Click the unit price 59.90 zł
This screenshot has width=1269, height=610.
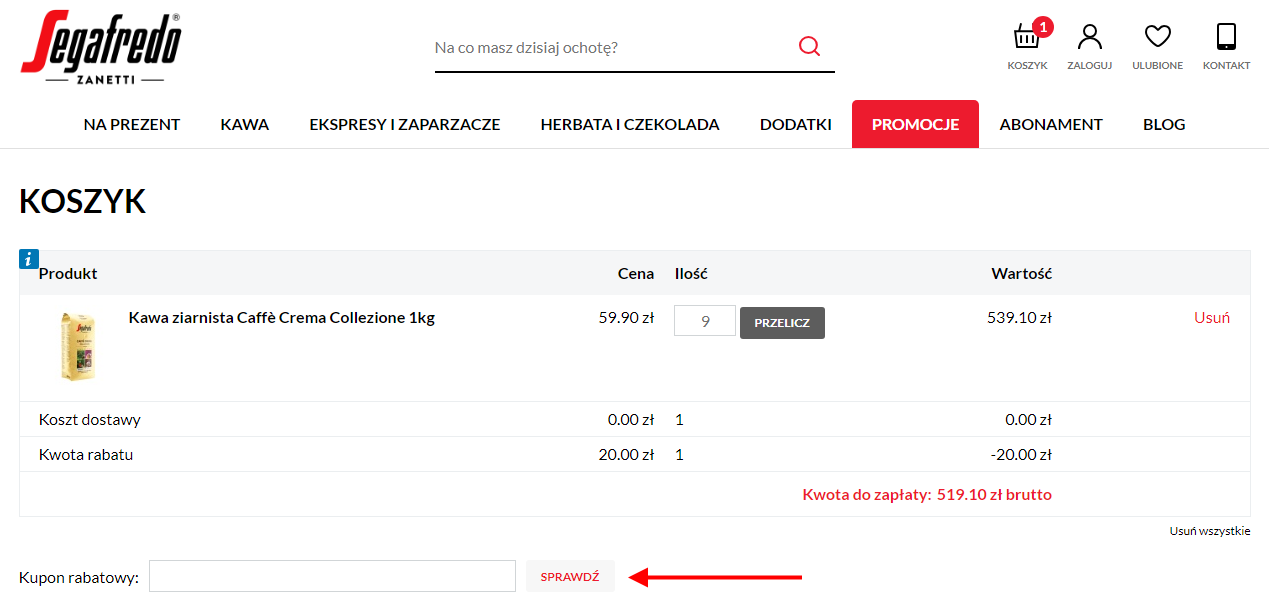click(626, 318)
